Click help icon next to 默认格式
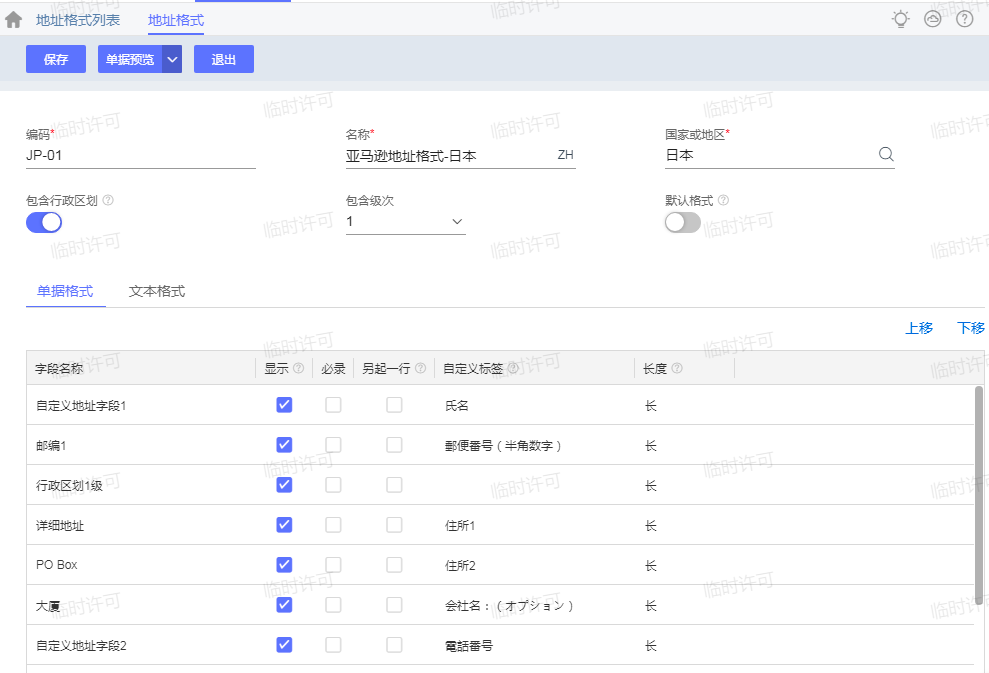This screenshot has width=989, height=673. [x=723, y=200]
